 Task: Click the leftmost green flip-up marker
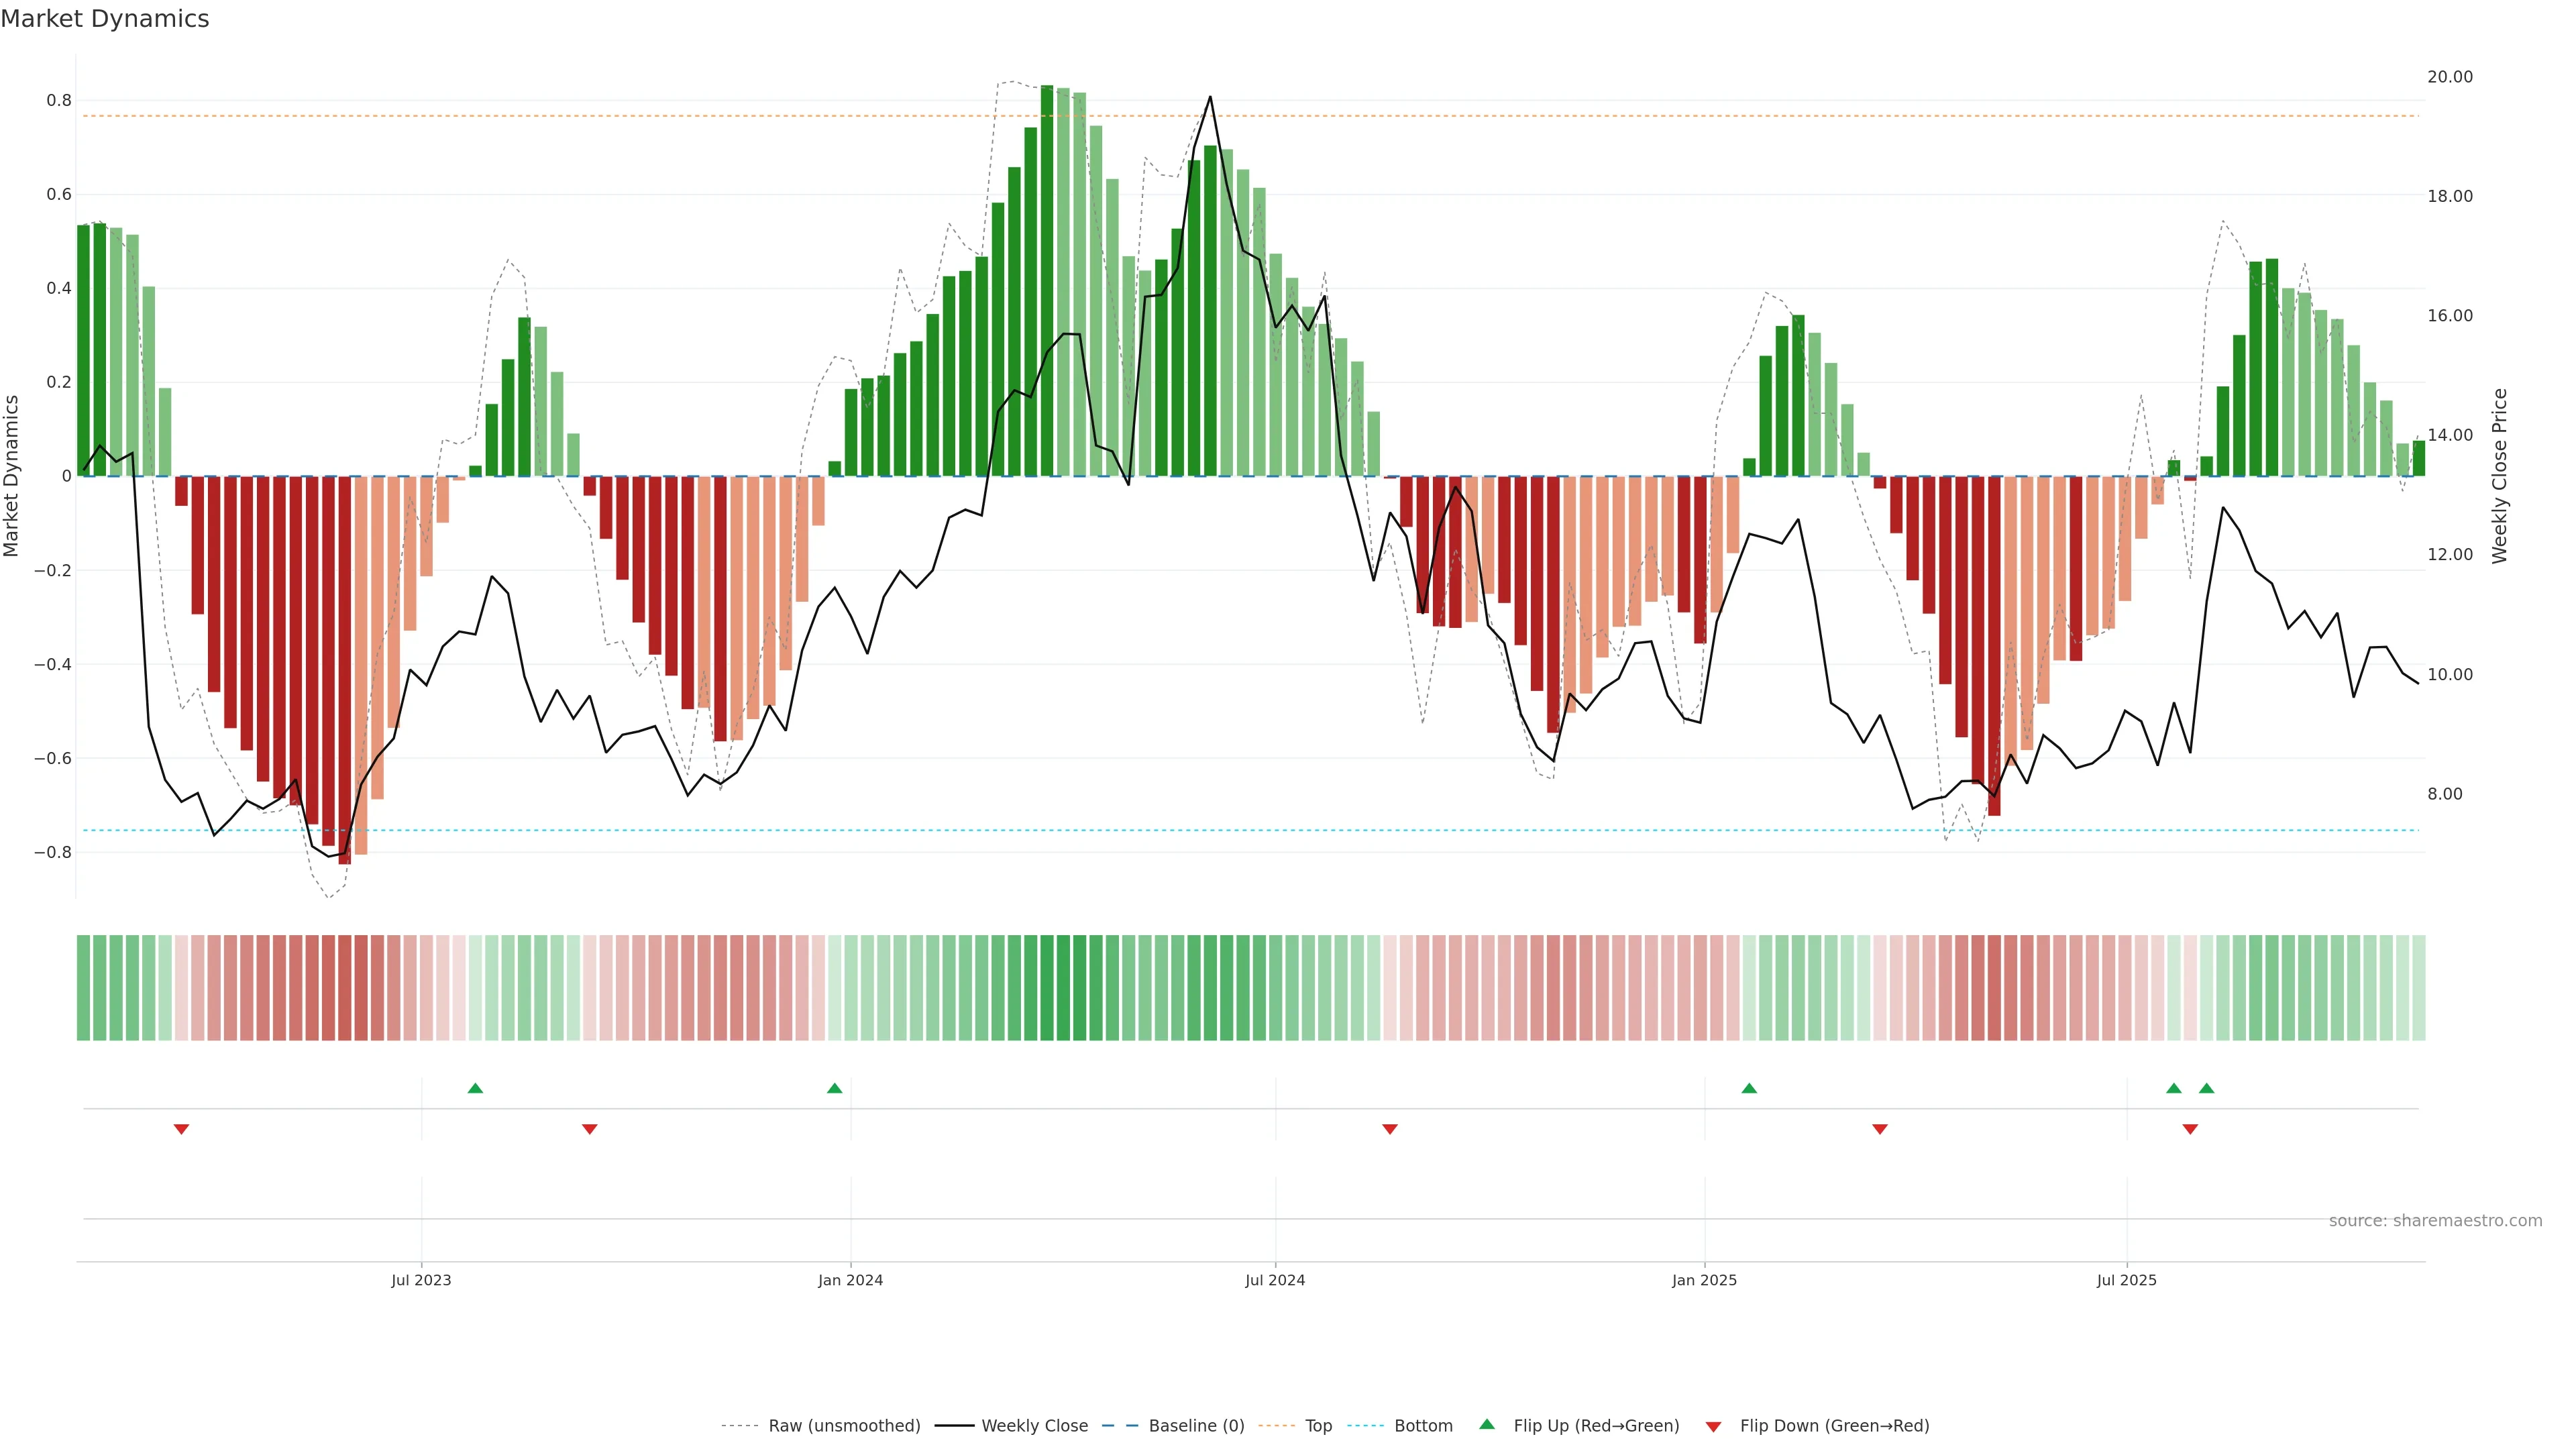click(475, 1088)
